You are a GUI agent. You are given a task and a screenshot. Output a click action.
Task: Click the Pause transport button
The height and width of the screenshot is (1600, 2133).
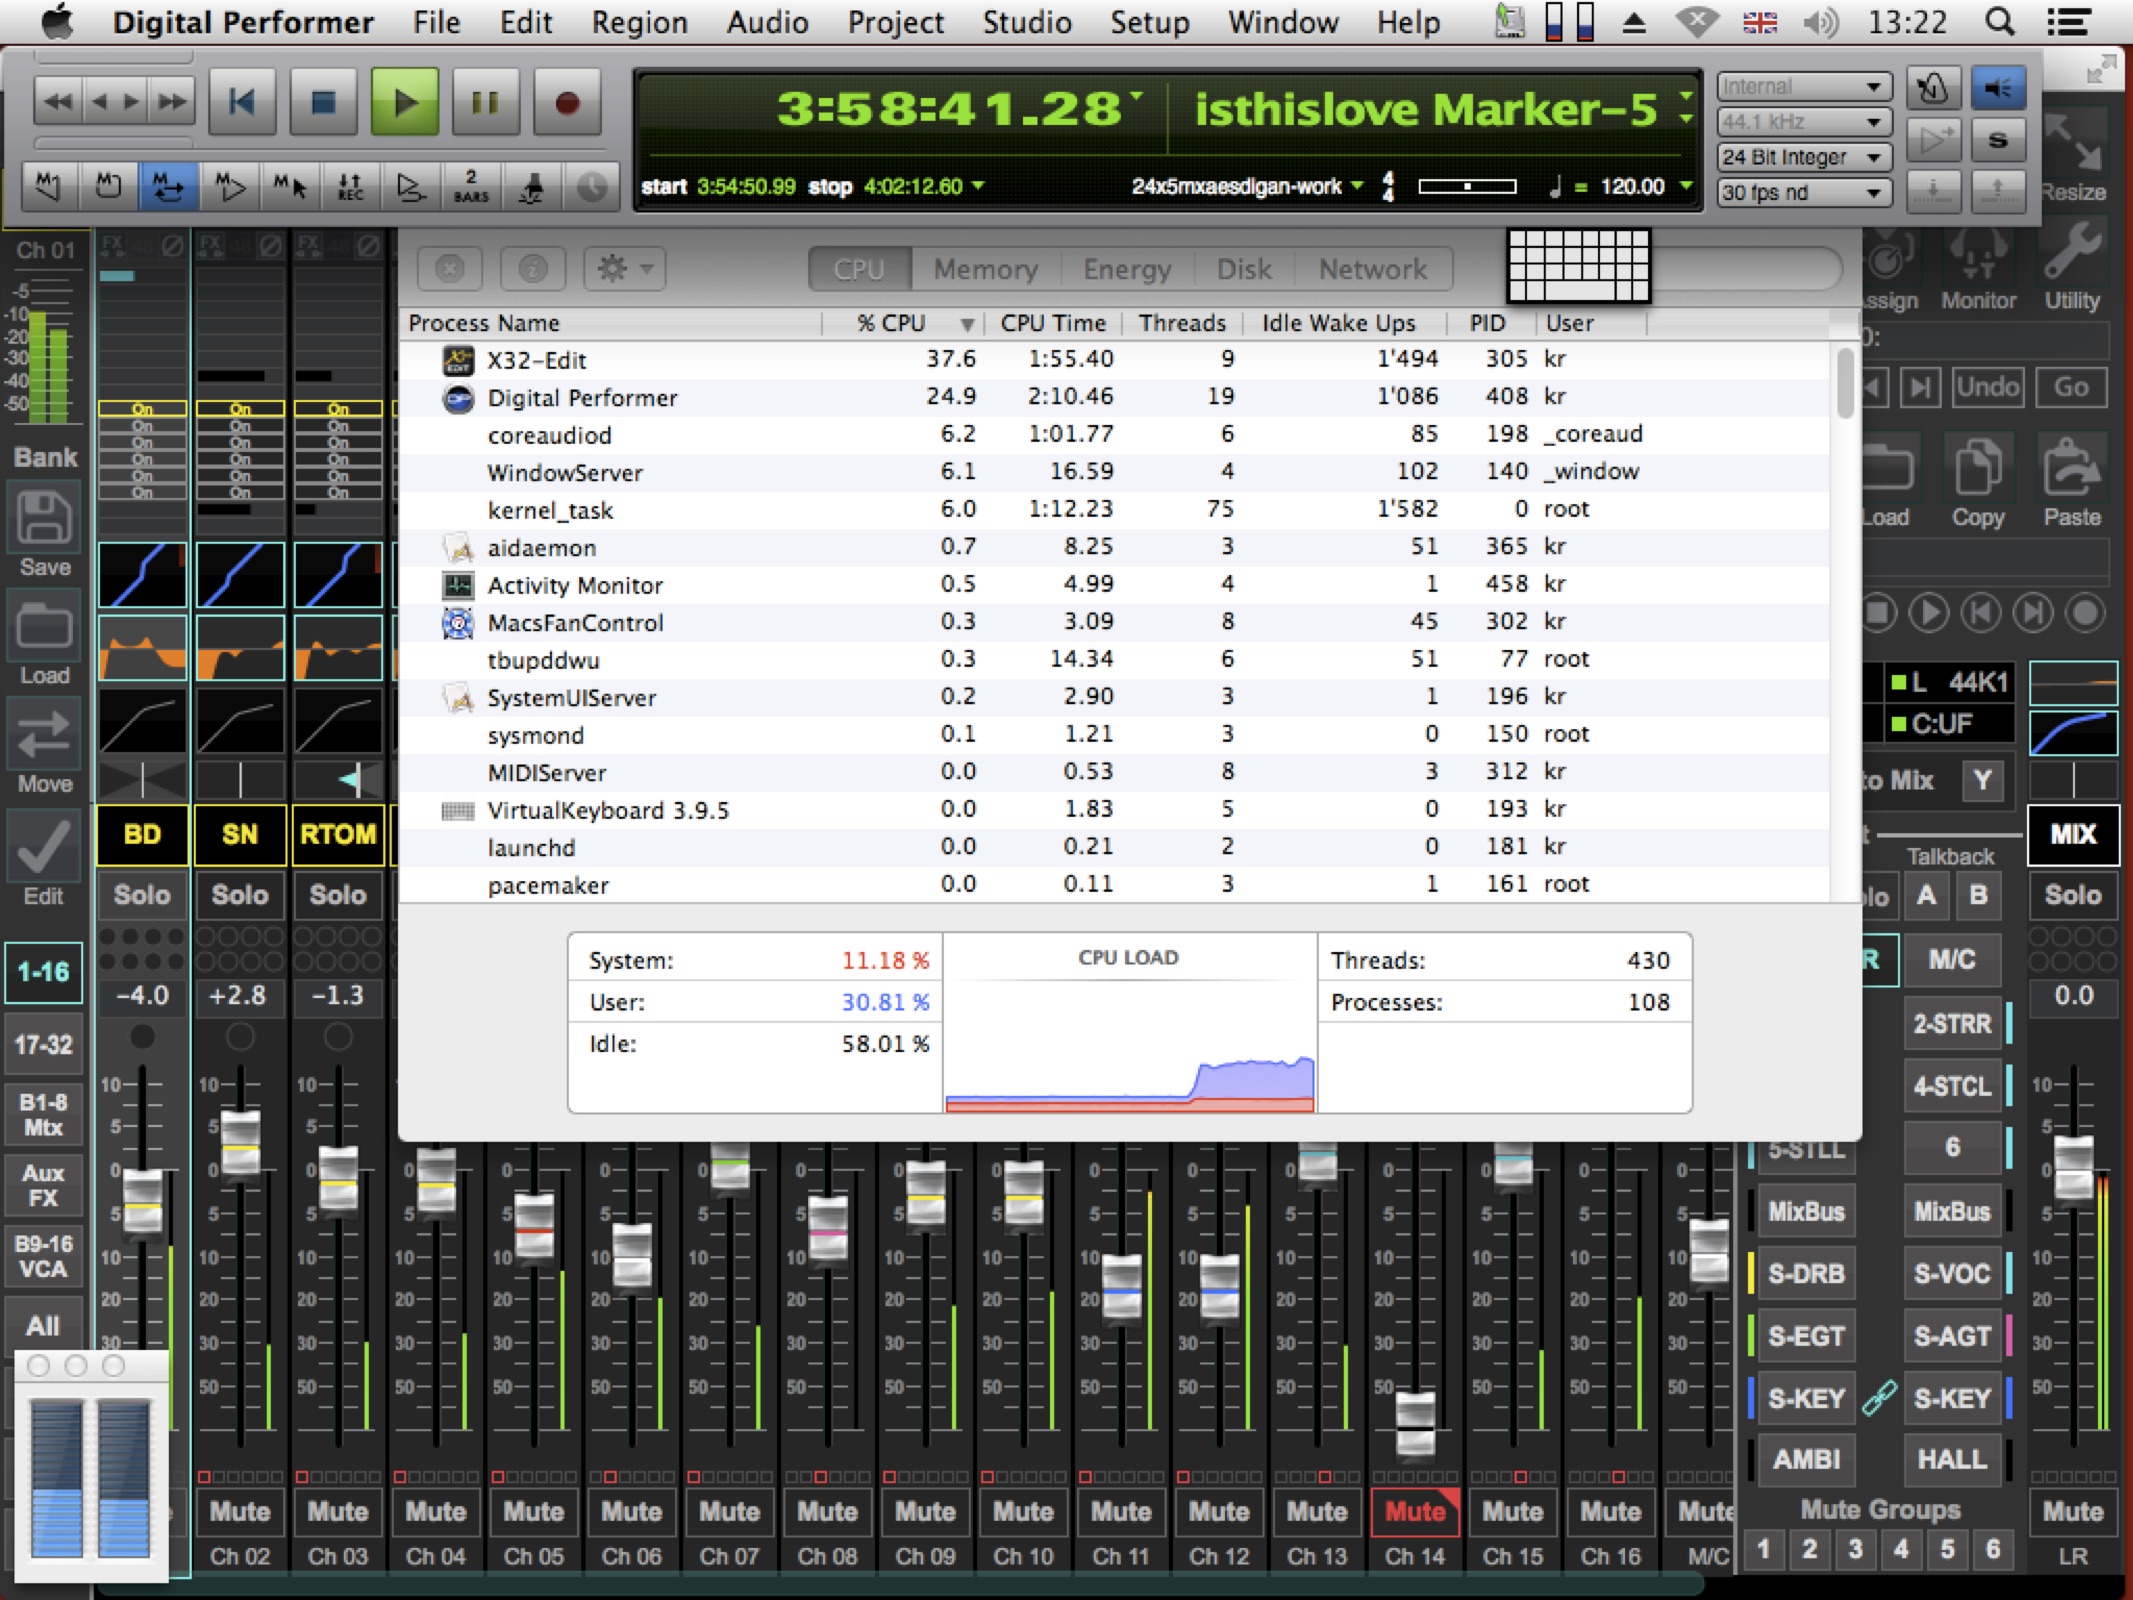pyautogui.click(x=485, y=102)
